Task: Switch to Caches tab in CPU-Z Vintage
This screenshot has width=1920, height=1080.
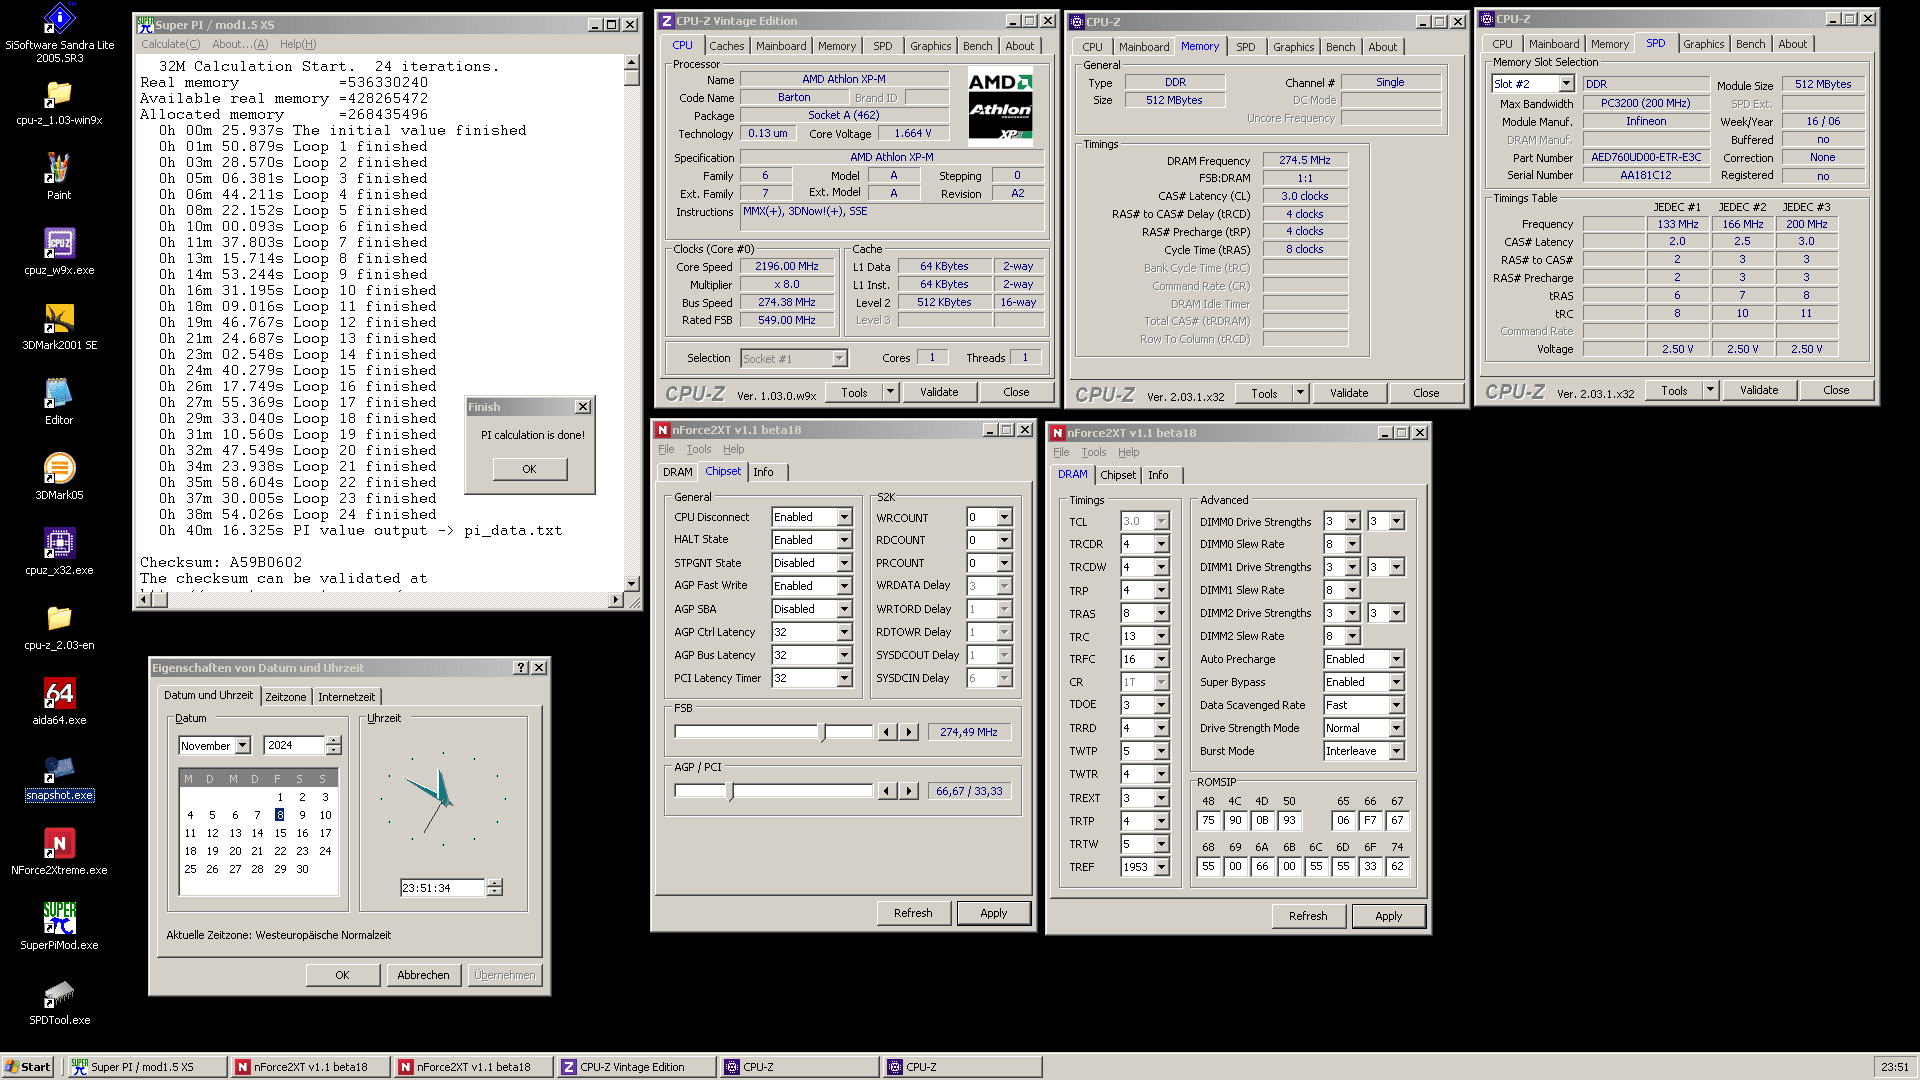Action: pyautogui.click(x=727, y=46)
